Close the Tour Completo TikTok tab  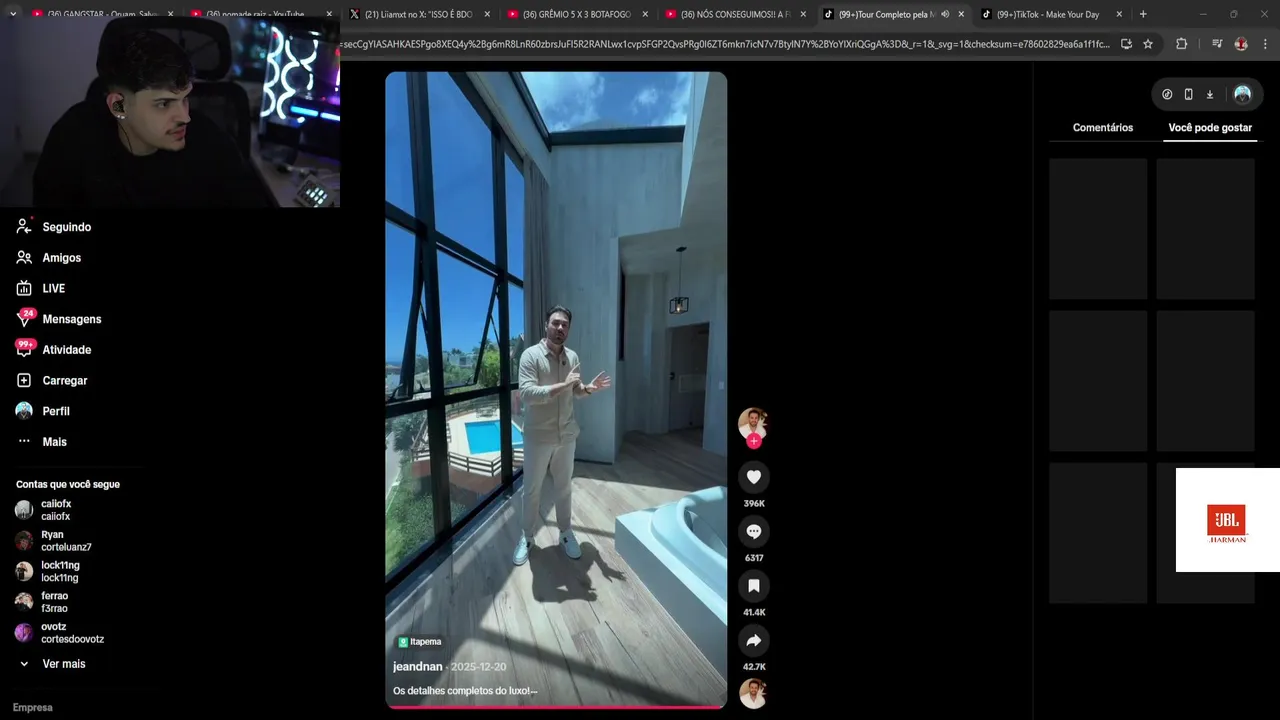click(961, 14)
